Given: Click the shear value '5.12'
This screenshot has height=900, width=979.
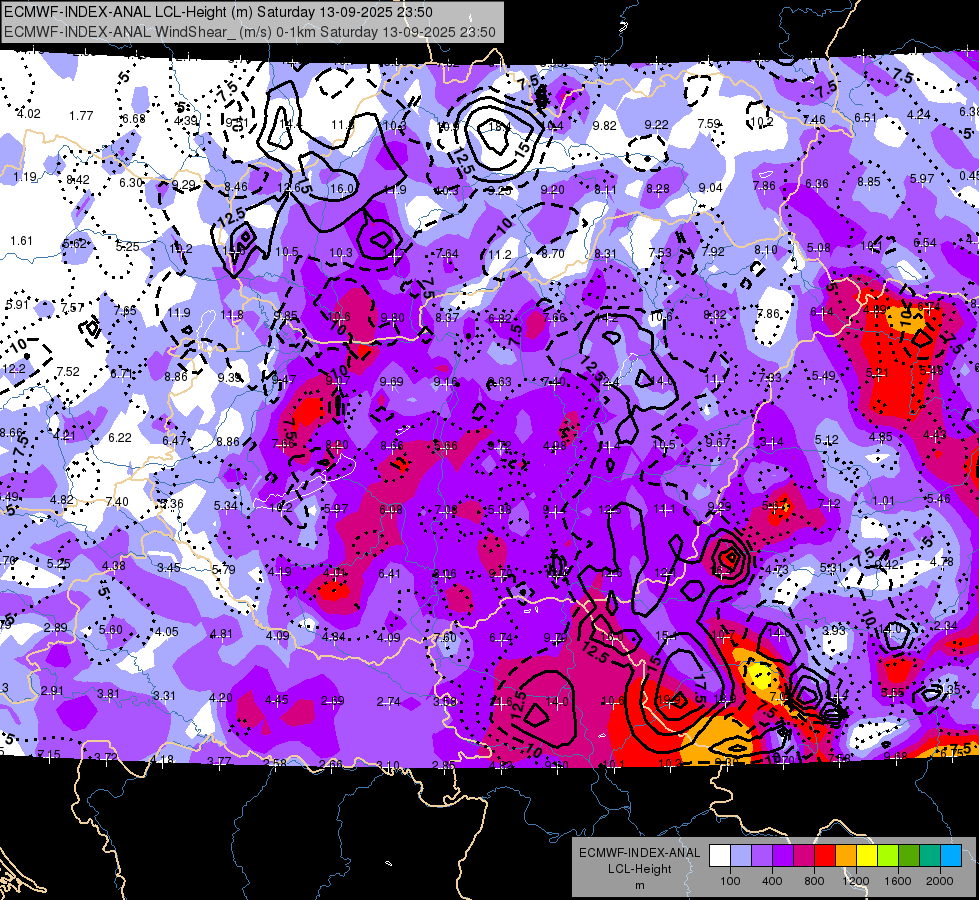Looking at the screenshot, I should 827,440.
